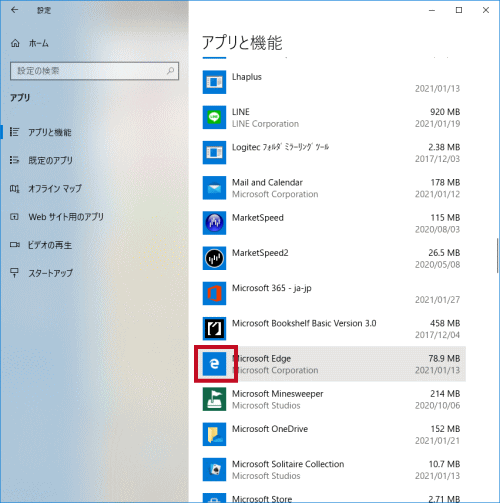Focus the 設定の検索 search box

(94, 71)
